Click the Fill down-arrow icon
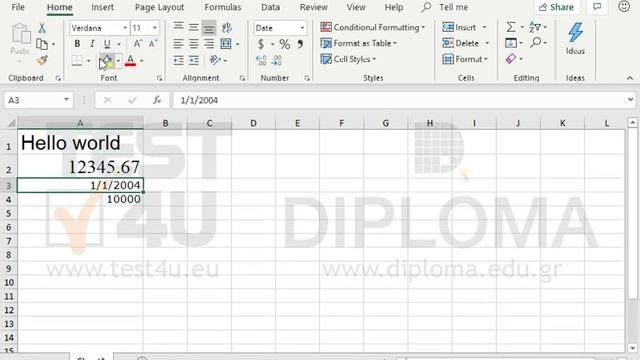The width and height of the screenshot is (640, 360). [511, 43]
